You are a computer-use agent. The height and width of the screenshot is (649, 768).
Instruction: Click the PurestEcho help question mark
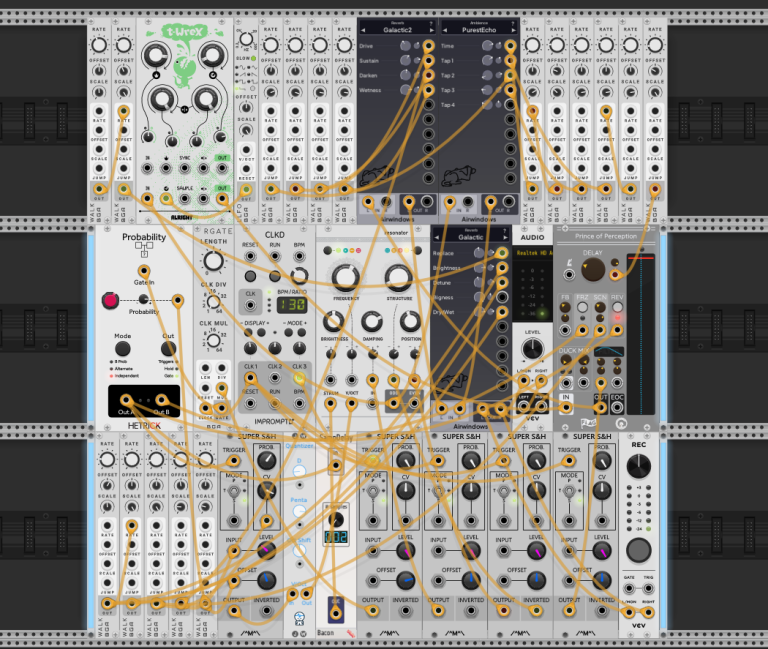coord(513,23)
